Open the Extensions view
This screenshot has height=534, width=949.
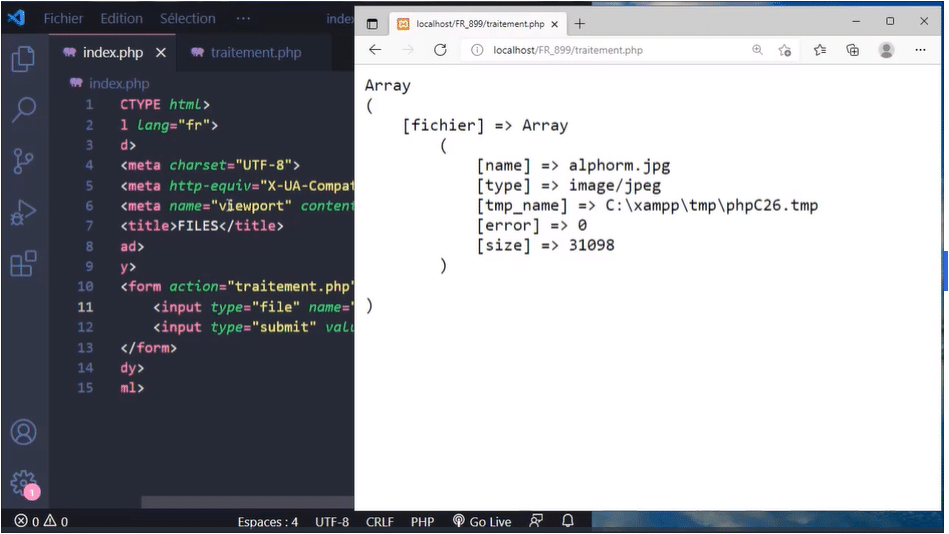[23, 263]
